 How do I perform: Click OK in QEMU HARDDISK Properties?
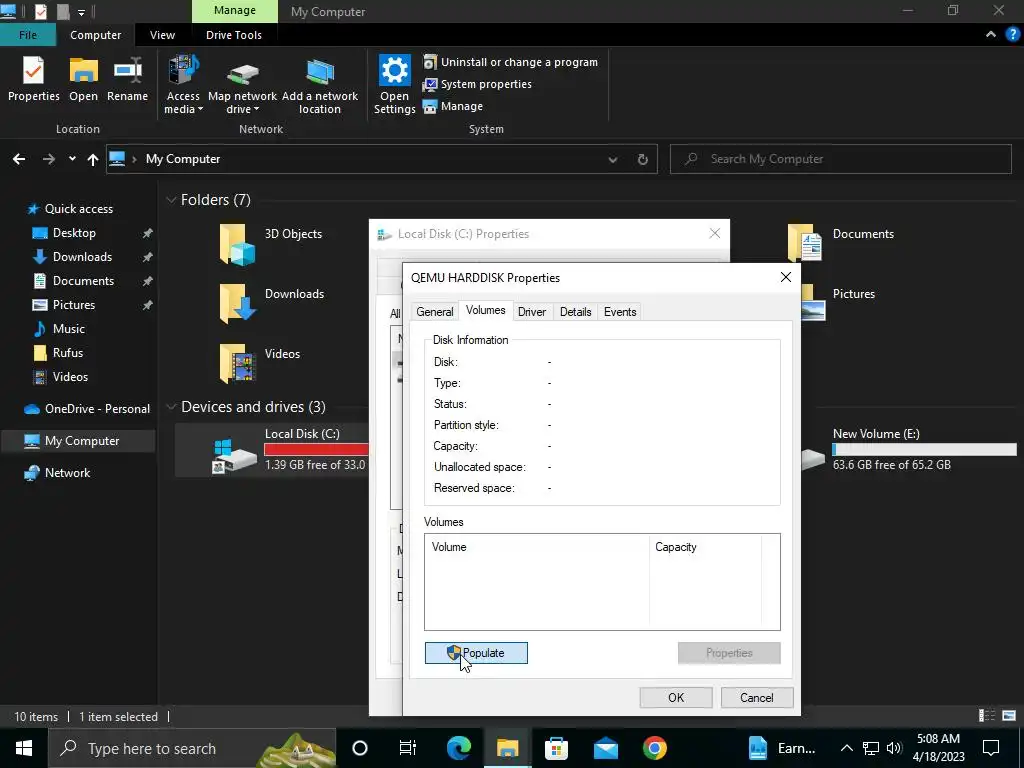676,697
